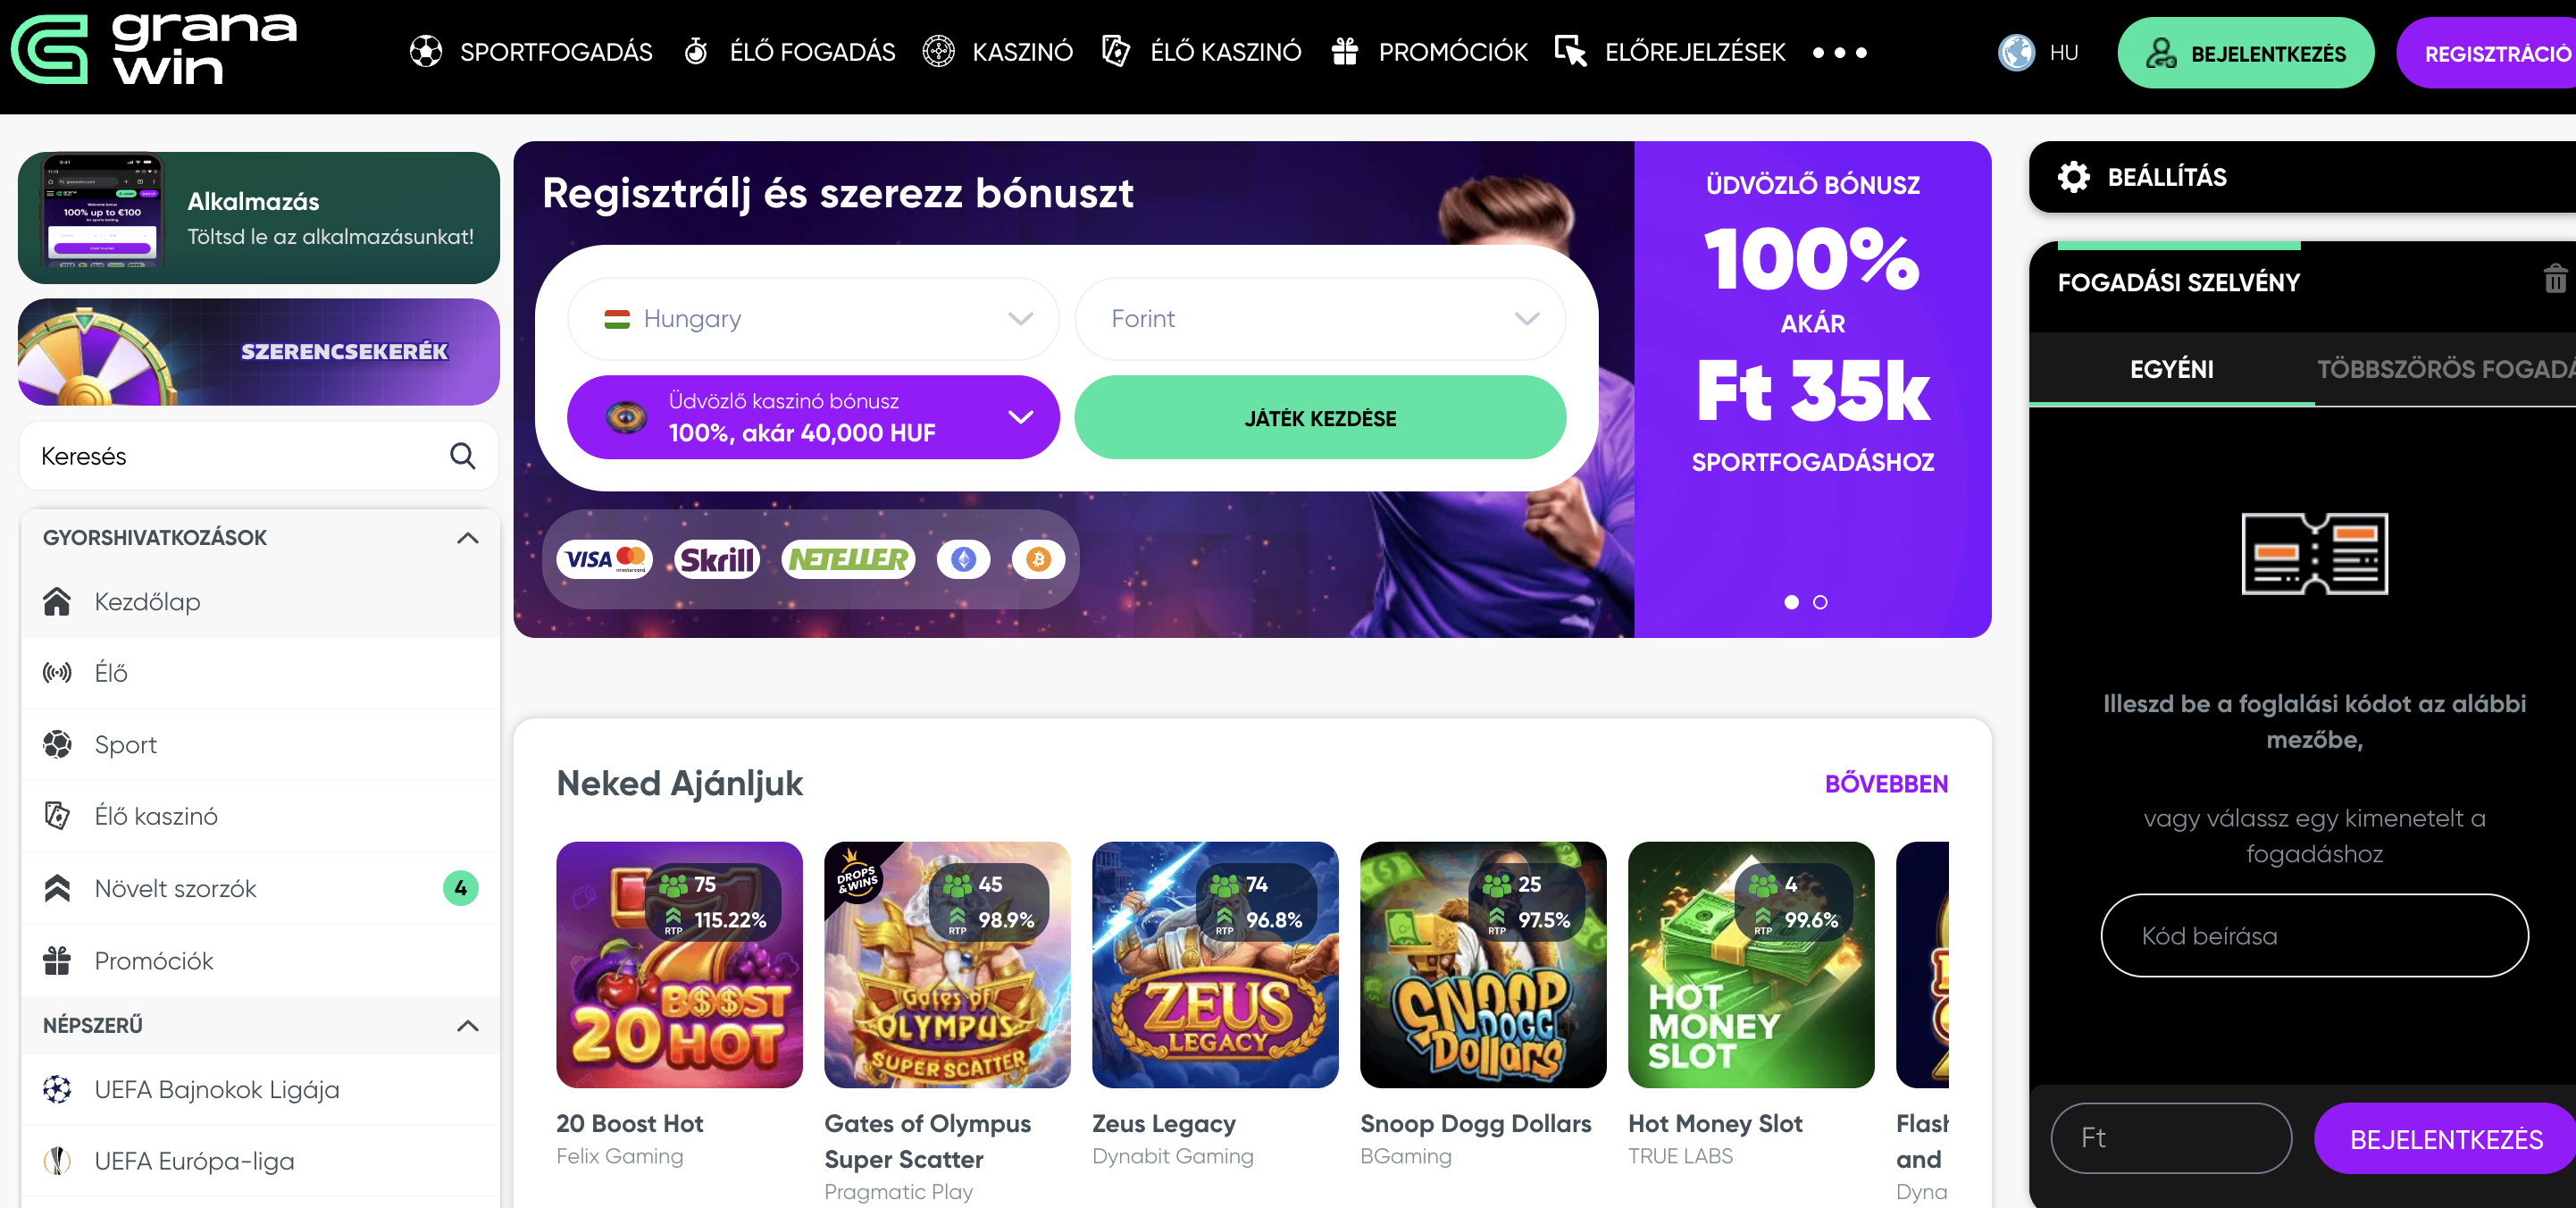
Task: Open settings gear icon Beállítás
Action: coord(2073,177)
